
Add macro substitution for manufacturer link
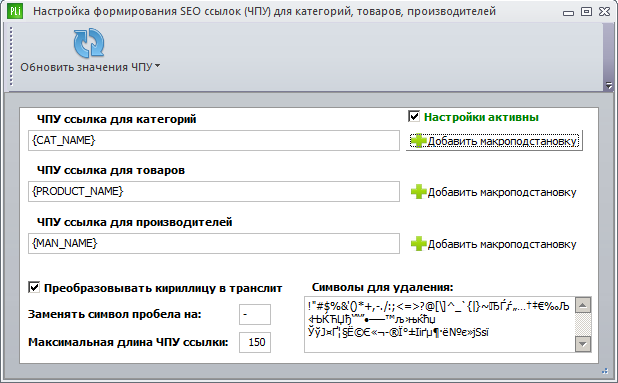coord(493,244)
